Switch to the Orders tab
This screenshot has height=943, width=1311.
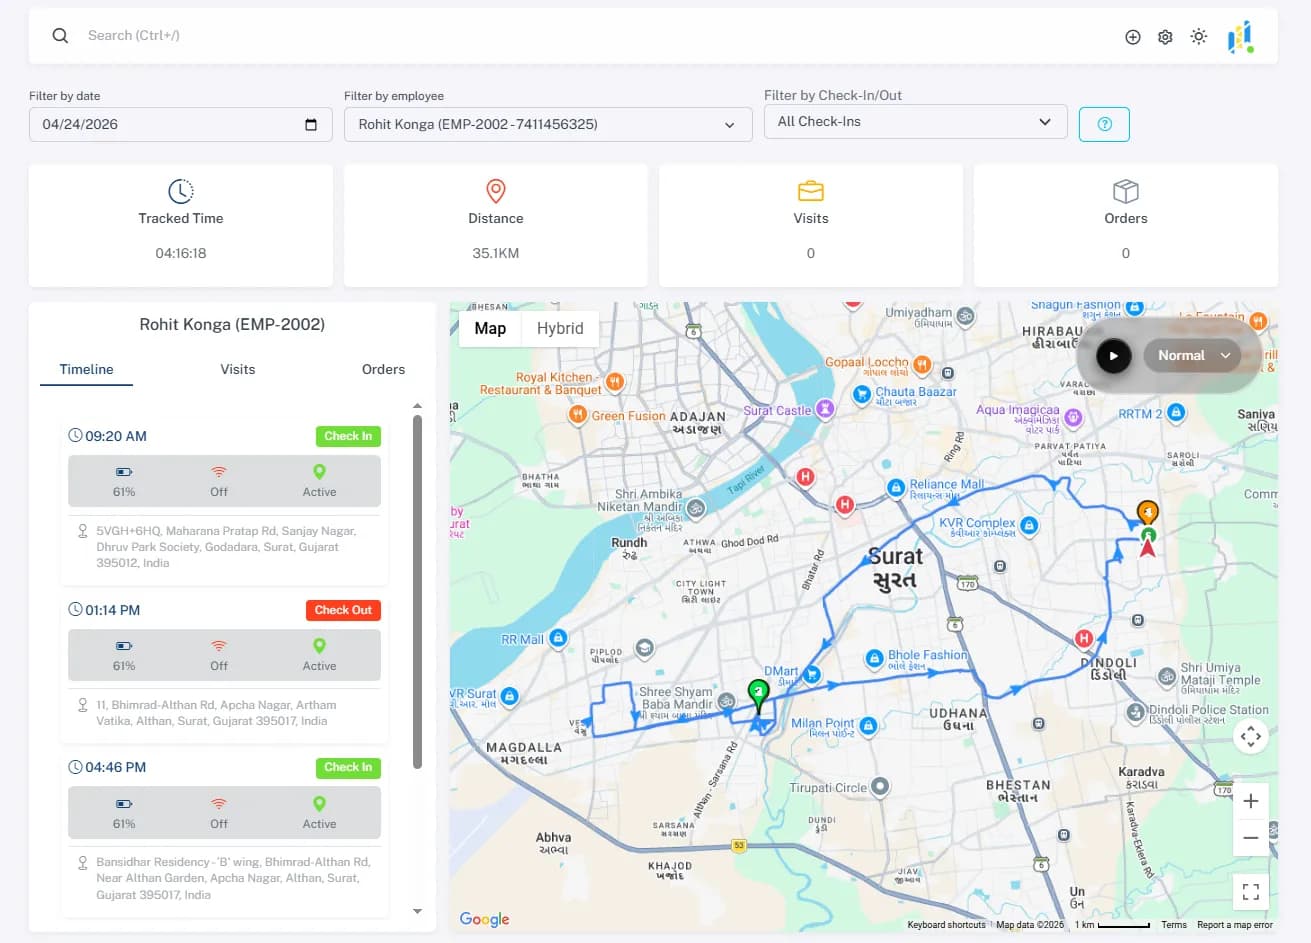pyautogui.click(x=383, y=370)
